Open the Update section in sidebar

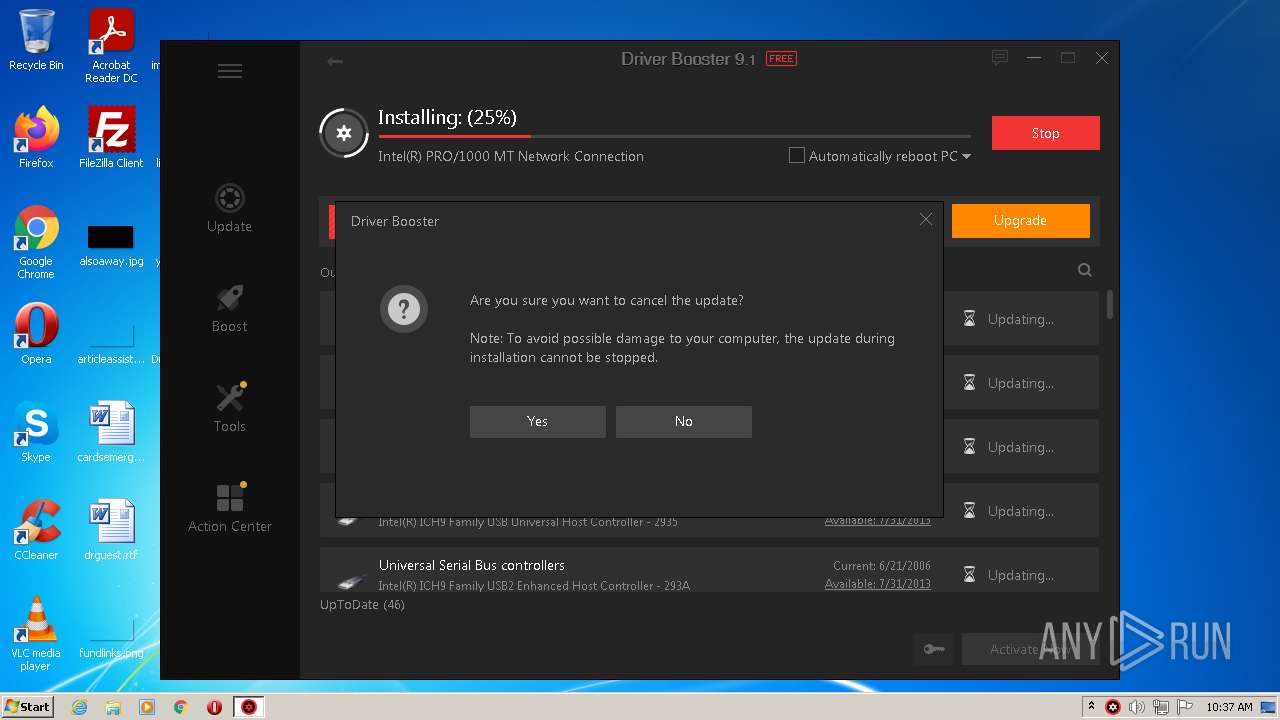(x=229, y=208)
